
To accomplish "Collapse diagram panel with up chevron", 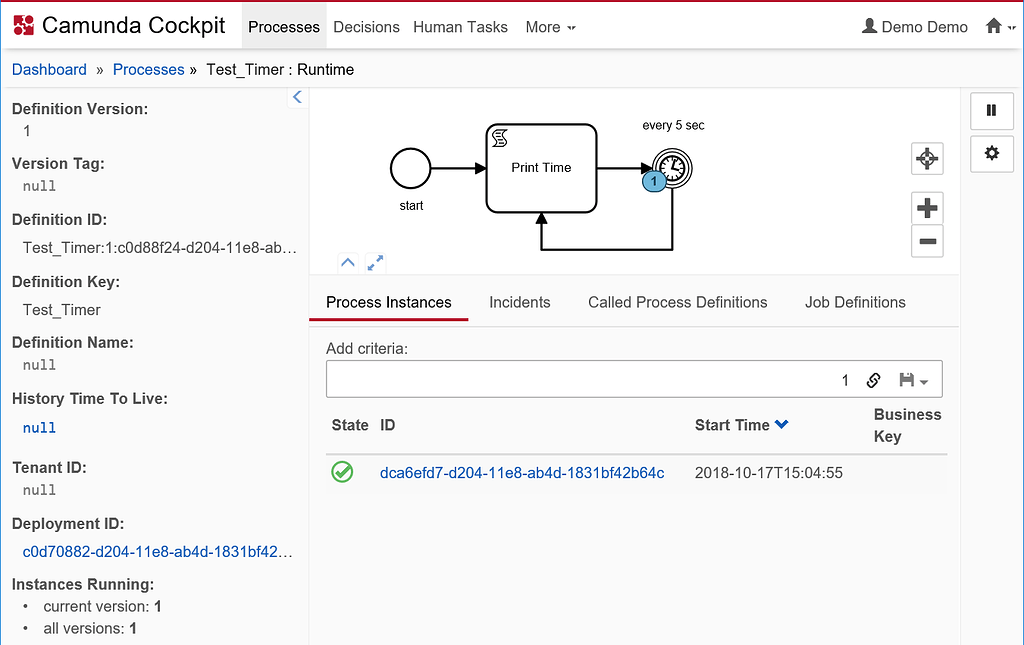I will 347,263.
